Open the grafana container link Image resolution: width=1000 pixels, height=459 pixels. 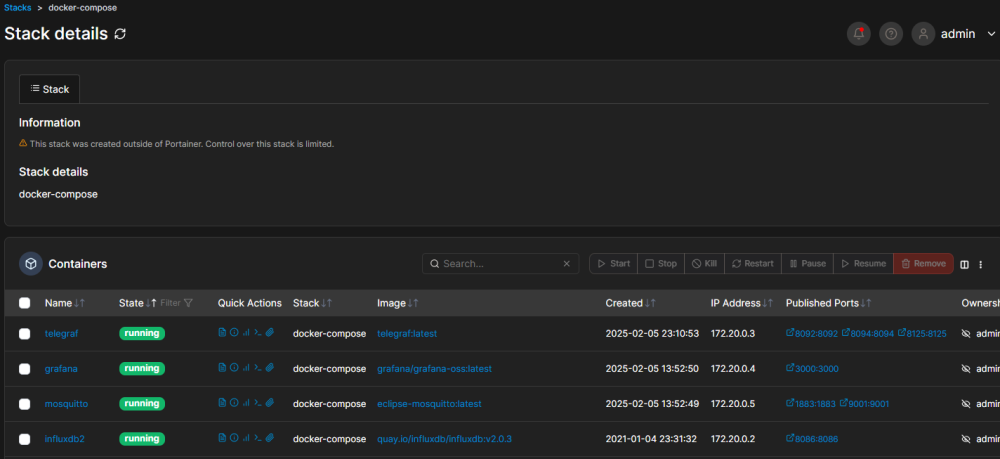[61, 368]
